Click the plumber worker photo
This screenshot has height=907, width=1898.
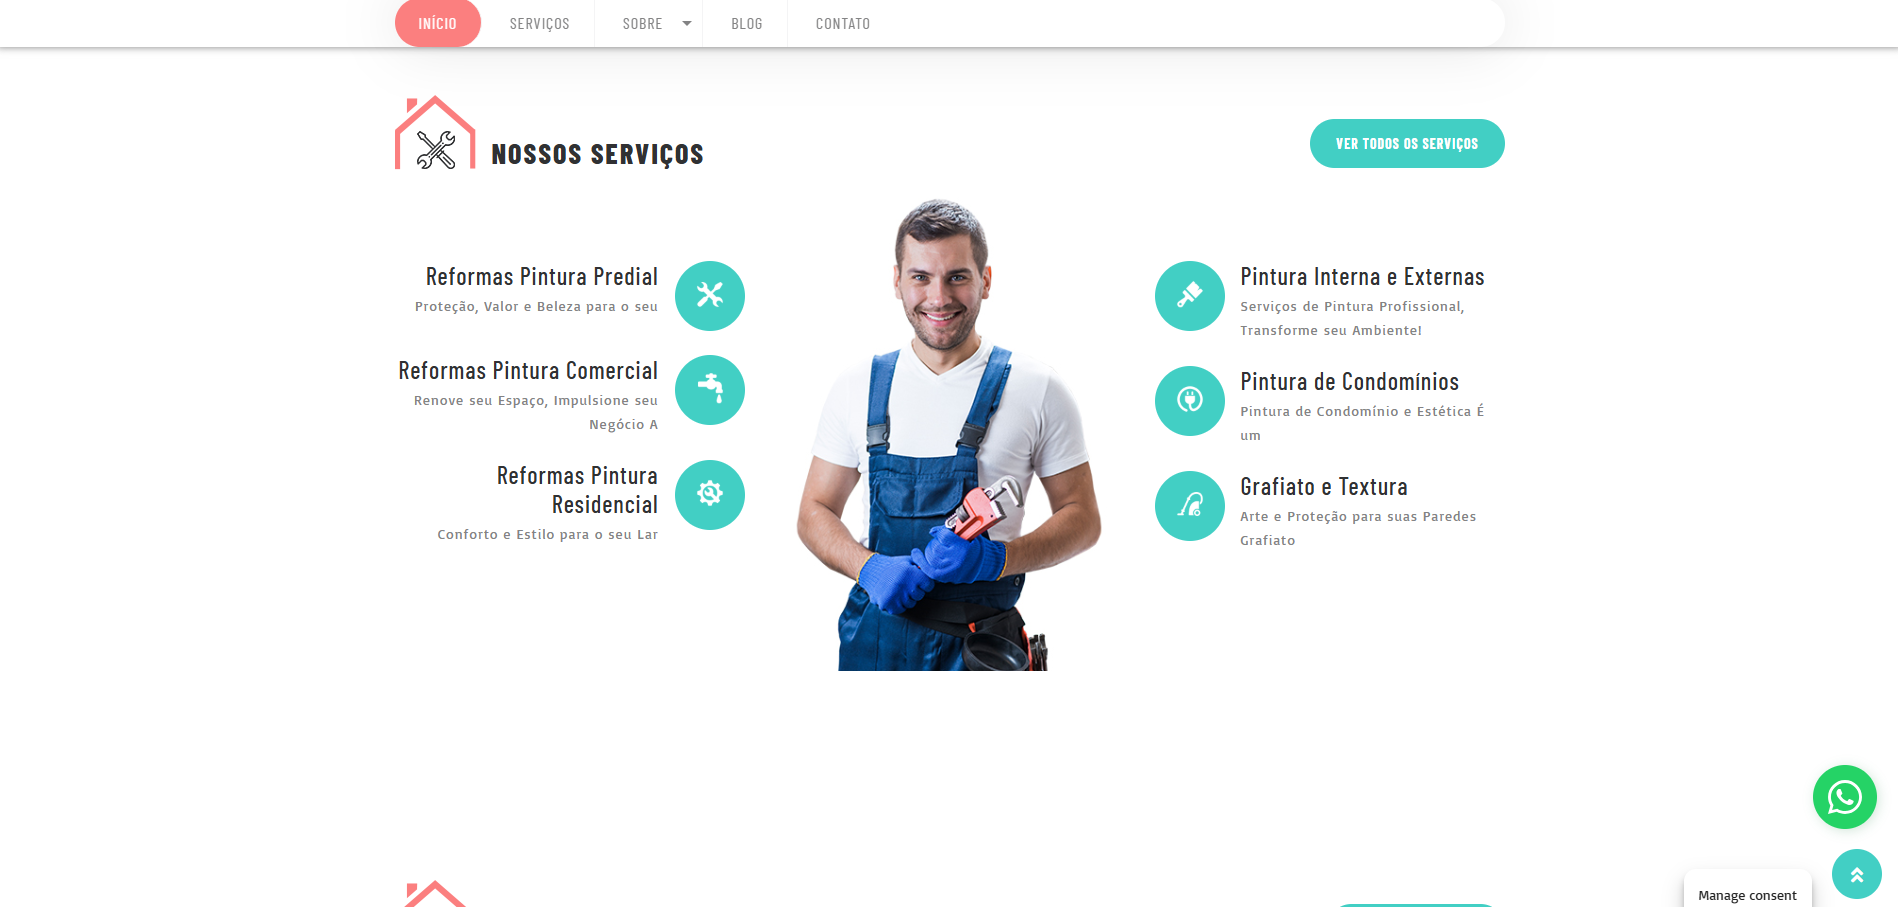coord(947,435)
